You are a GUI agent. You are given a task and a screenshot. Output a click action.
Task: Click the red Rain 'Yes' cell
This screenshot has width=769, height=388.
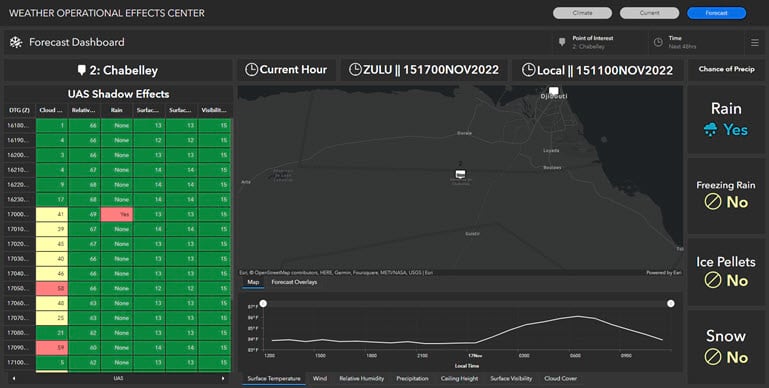117,214
